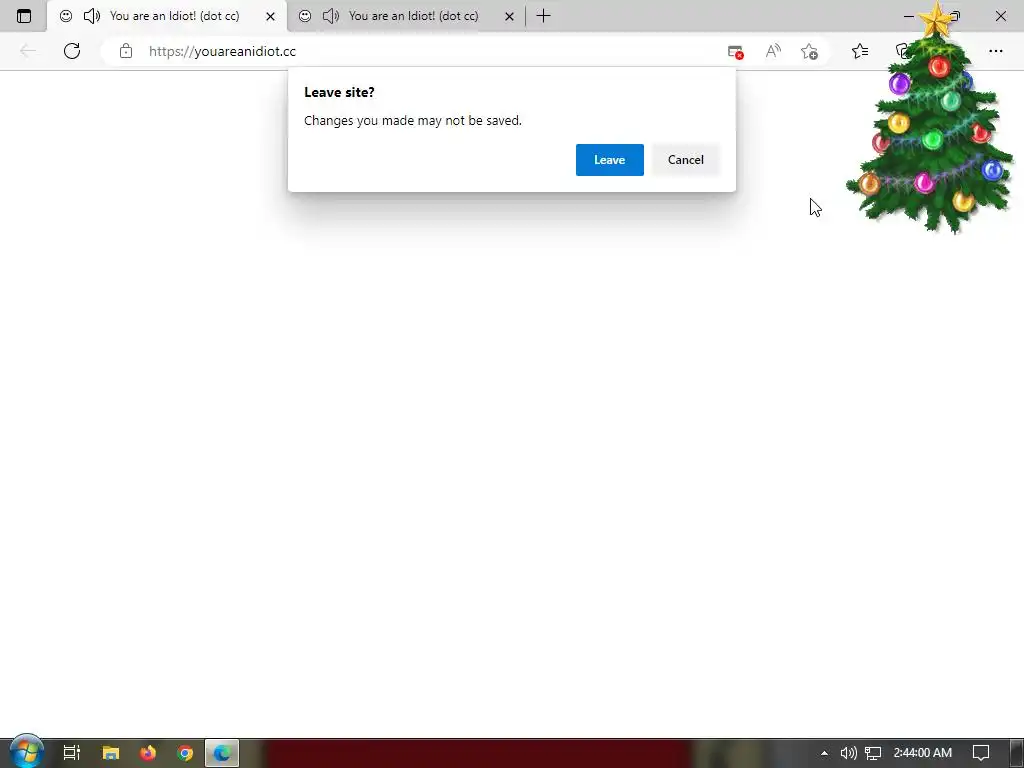Mute audio on the second tab speaker icon

click(331, 16)
